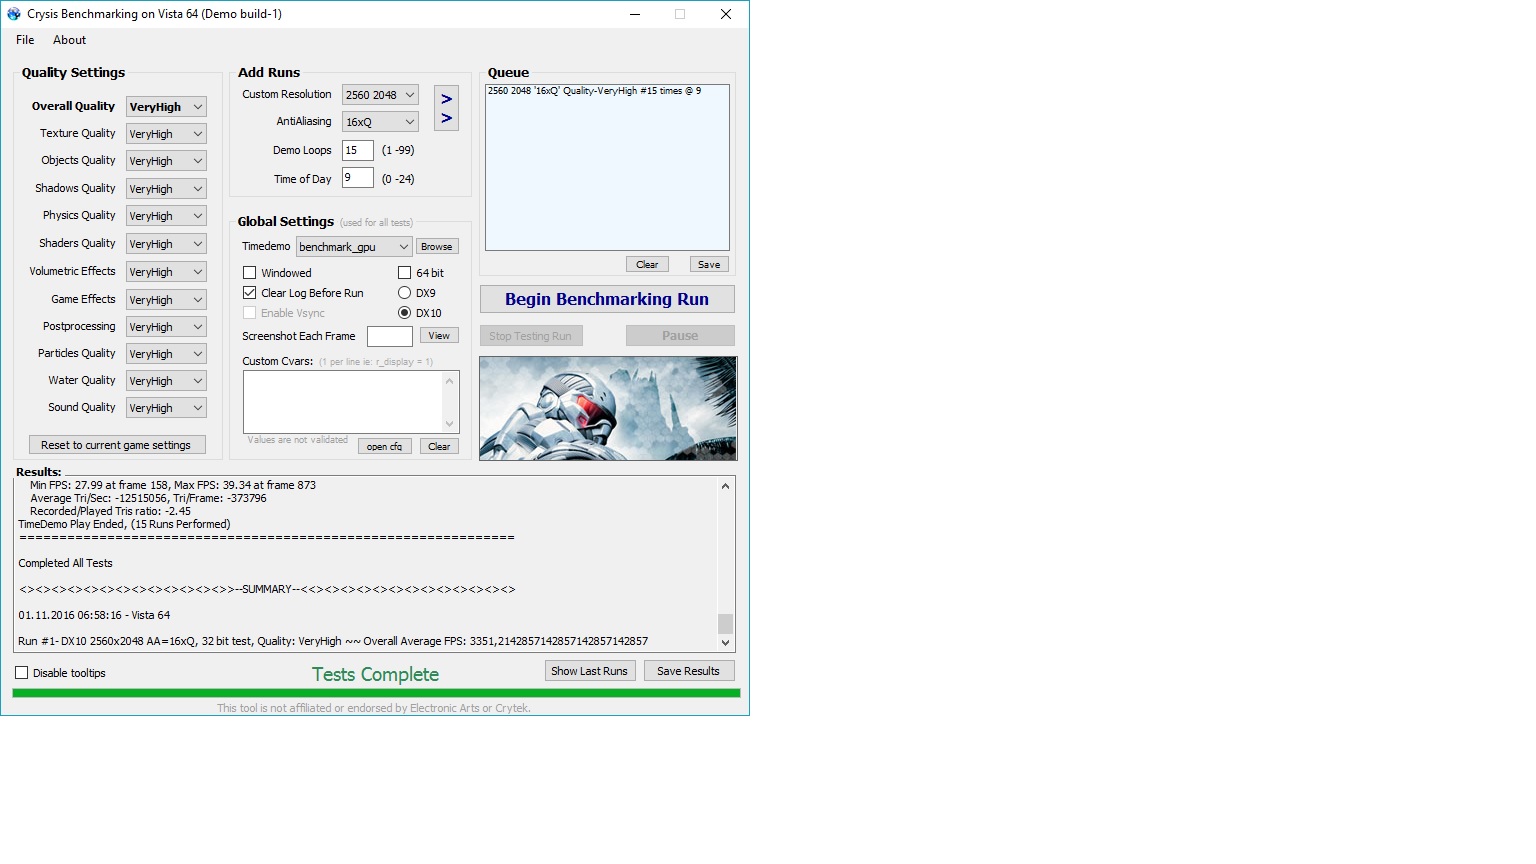Minimize the Crysis Benchmarking window
Screen dimensions: 1536x864
tap(636, 14)
